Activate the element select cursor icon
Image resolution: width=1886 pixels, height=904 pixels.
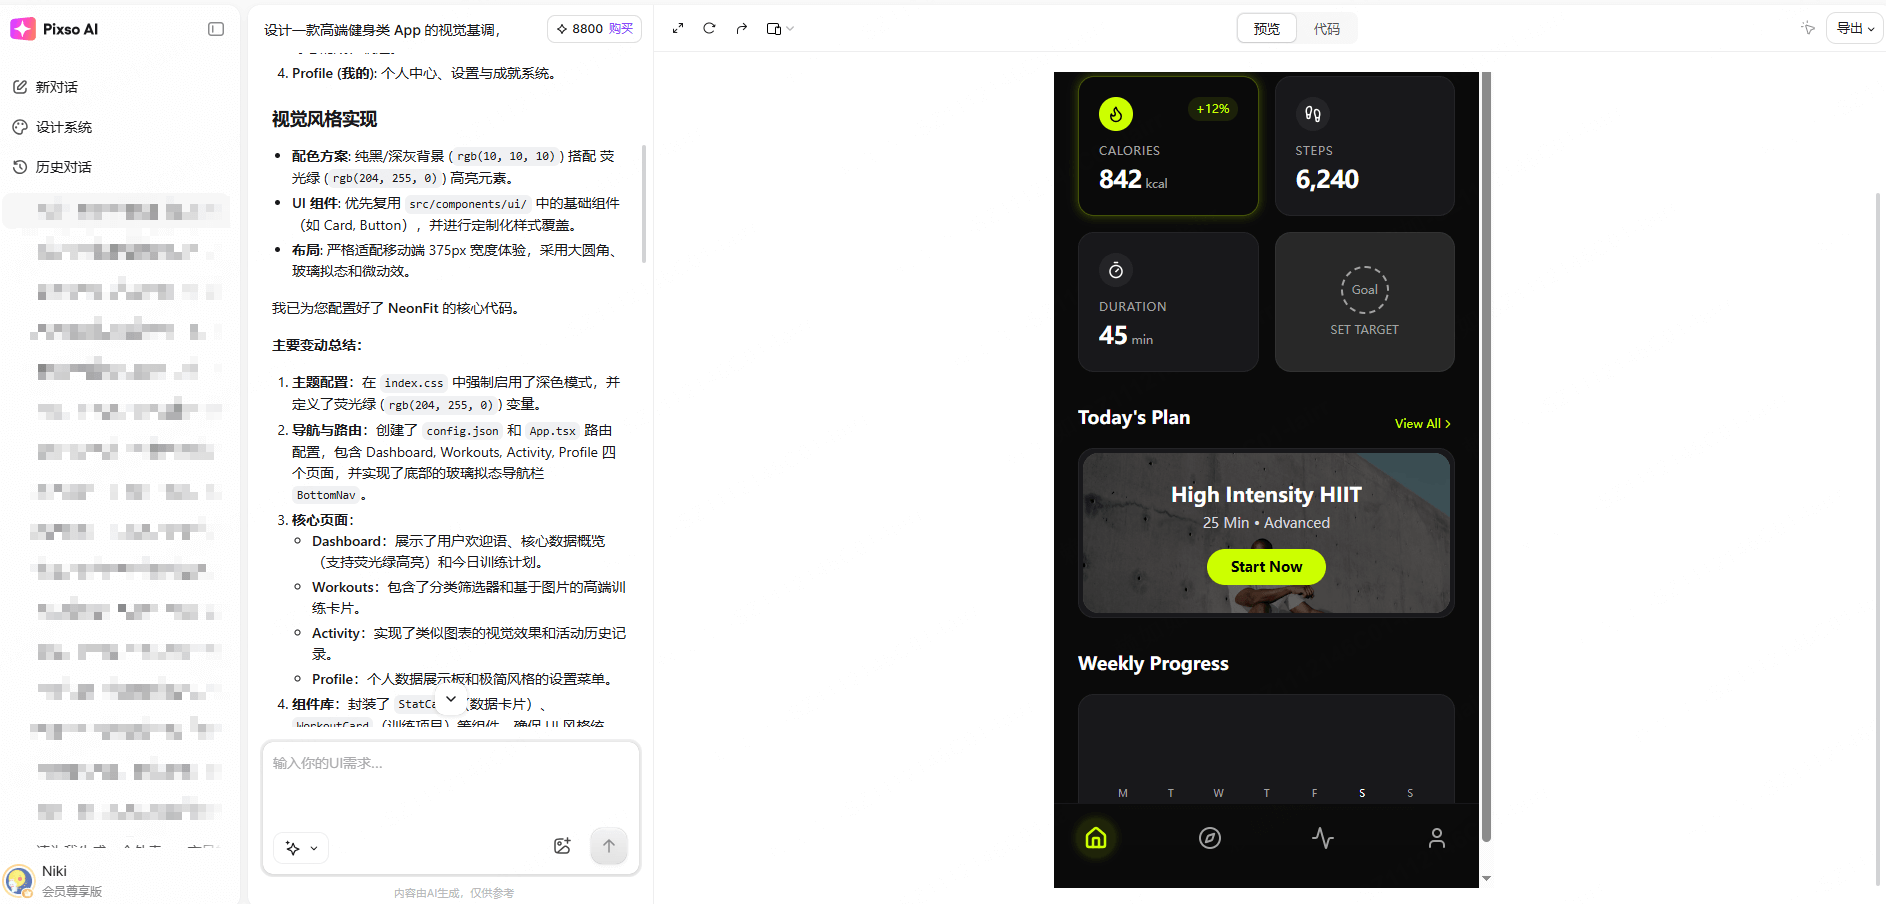click(1807, 29)
